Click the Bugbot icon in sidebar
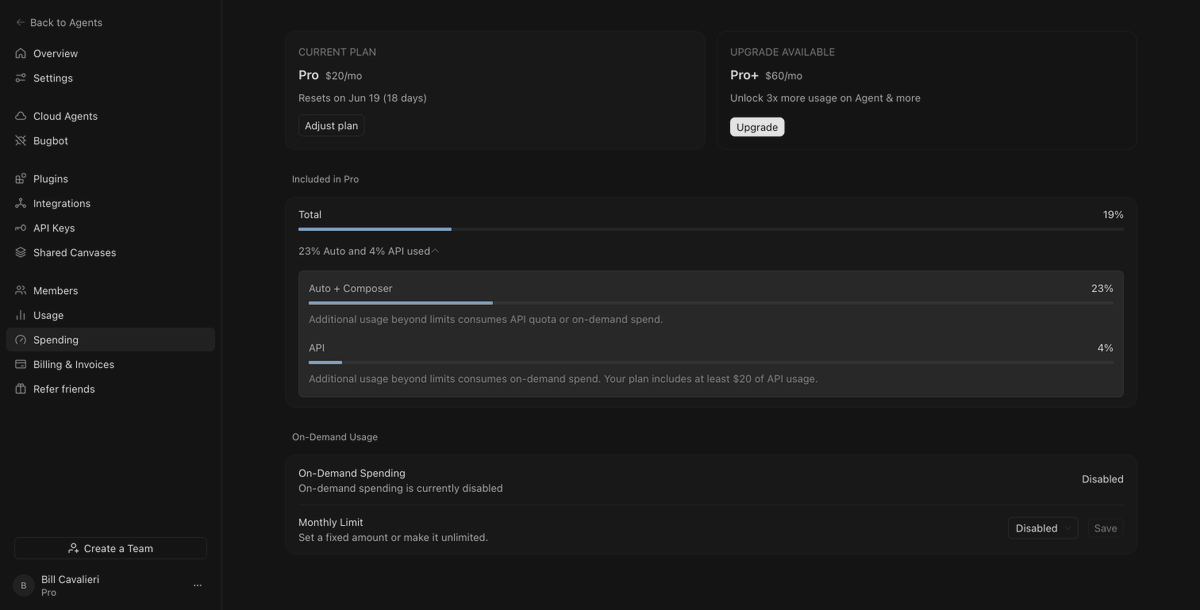1200x610 pixels. tap(20, 141)
